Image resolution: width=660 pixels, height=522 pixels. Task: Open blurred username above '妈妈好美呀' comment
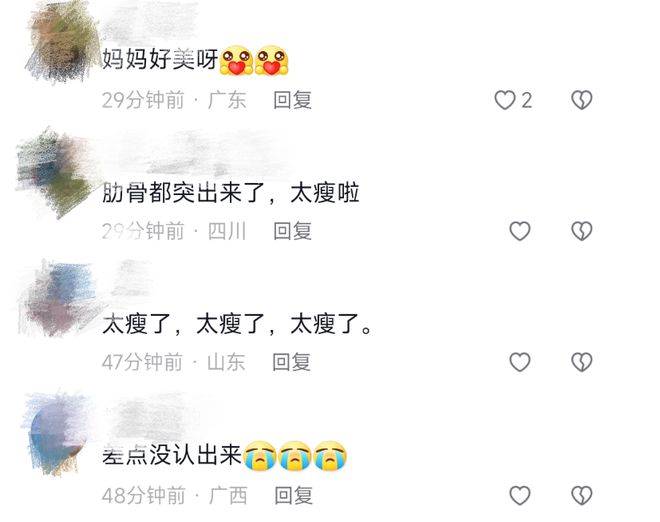tap(149, 19)
